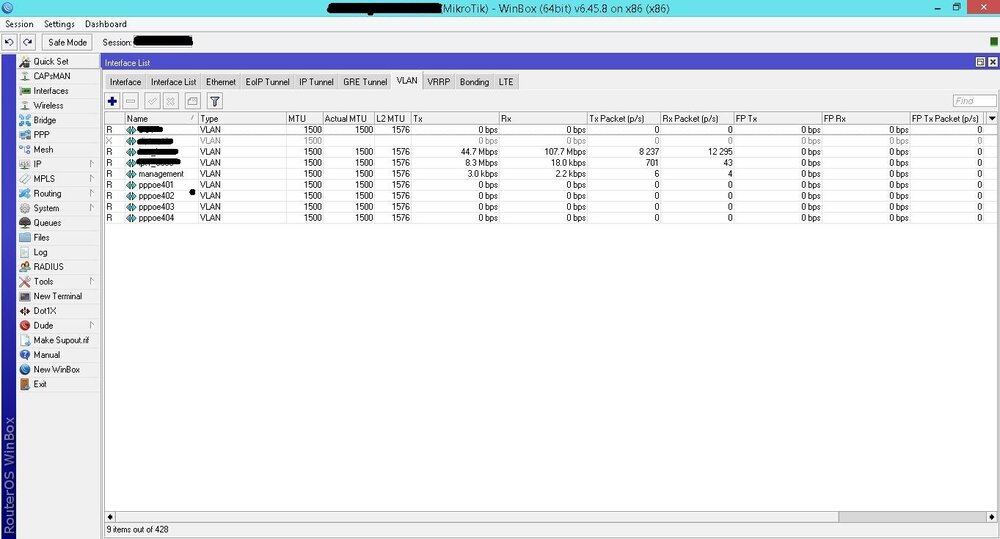Click the Filter funnel icon
Image resolution: width=1000 pixels, height=539 pixels.
click(x=214, y=101)
